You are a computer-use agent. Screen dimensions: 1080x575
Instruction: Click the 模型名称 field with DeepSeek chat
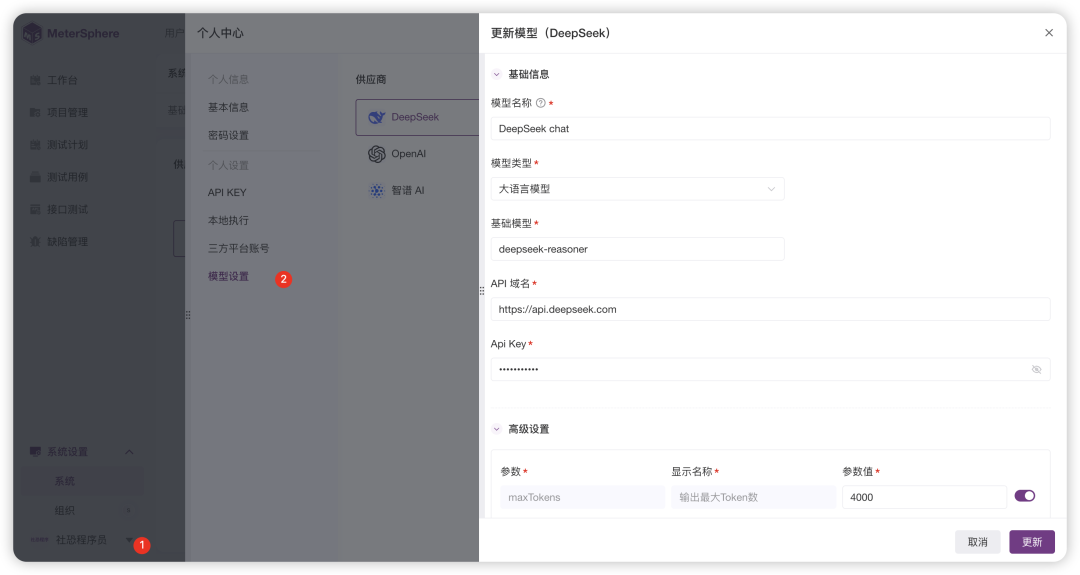pyautogui.click(x=770, y=129)
